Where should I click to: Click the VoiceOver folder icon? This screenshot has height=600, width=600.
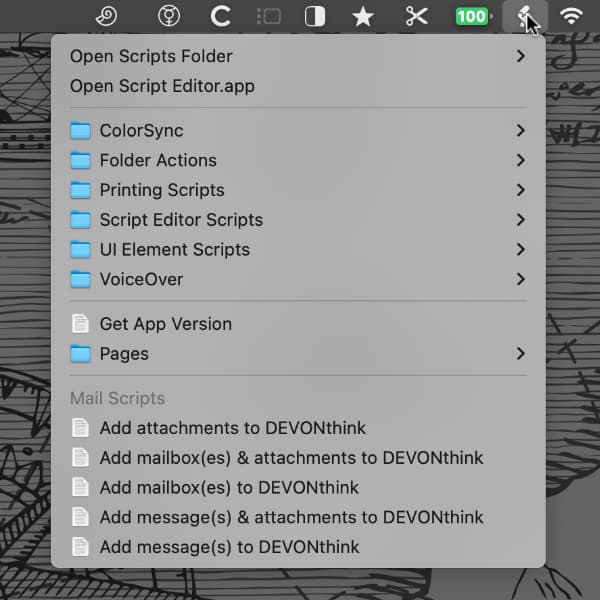click(80, 279)
